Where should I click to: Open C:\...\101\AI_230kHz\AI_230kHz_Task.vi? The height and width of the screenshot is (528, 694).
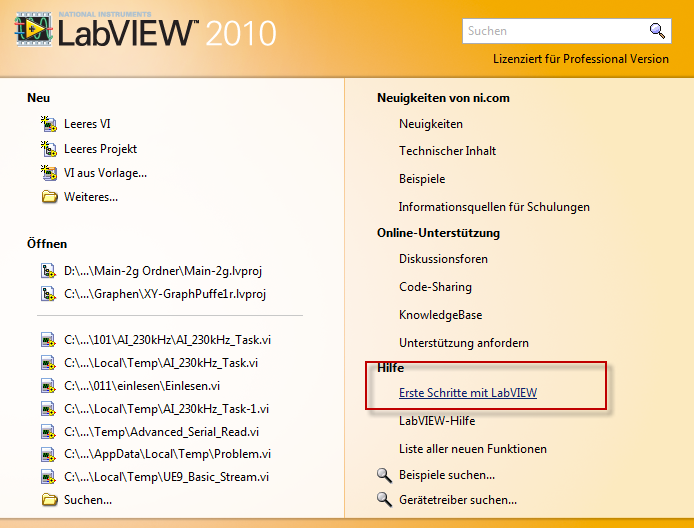pos(167,340)
